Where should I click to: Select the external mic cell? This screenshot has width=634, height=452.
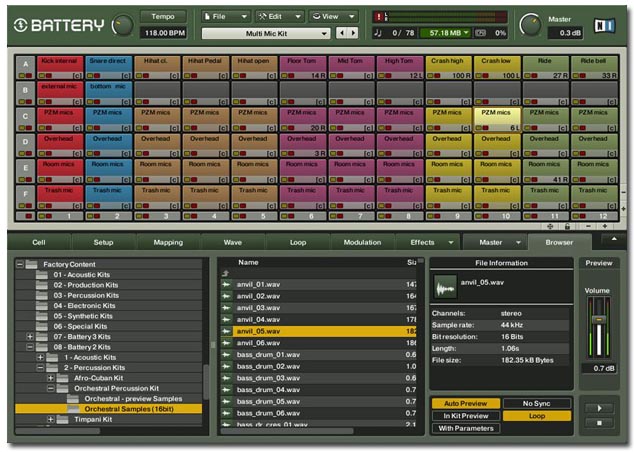pos(60,93)
